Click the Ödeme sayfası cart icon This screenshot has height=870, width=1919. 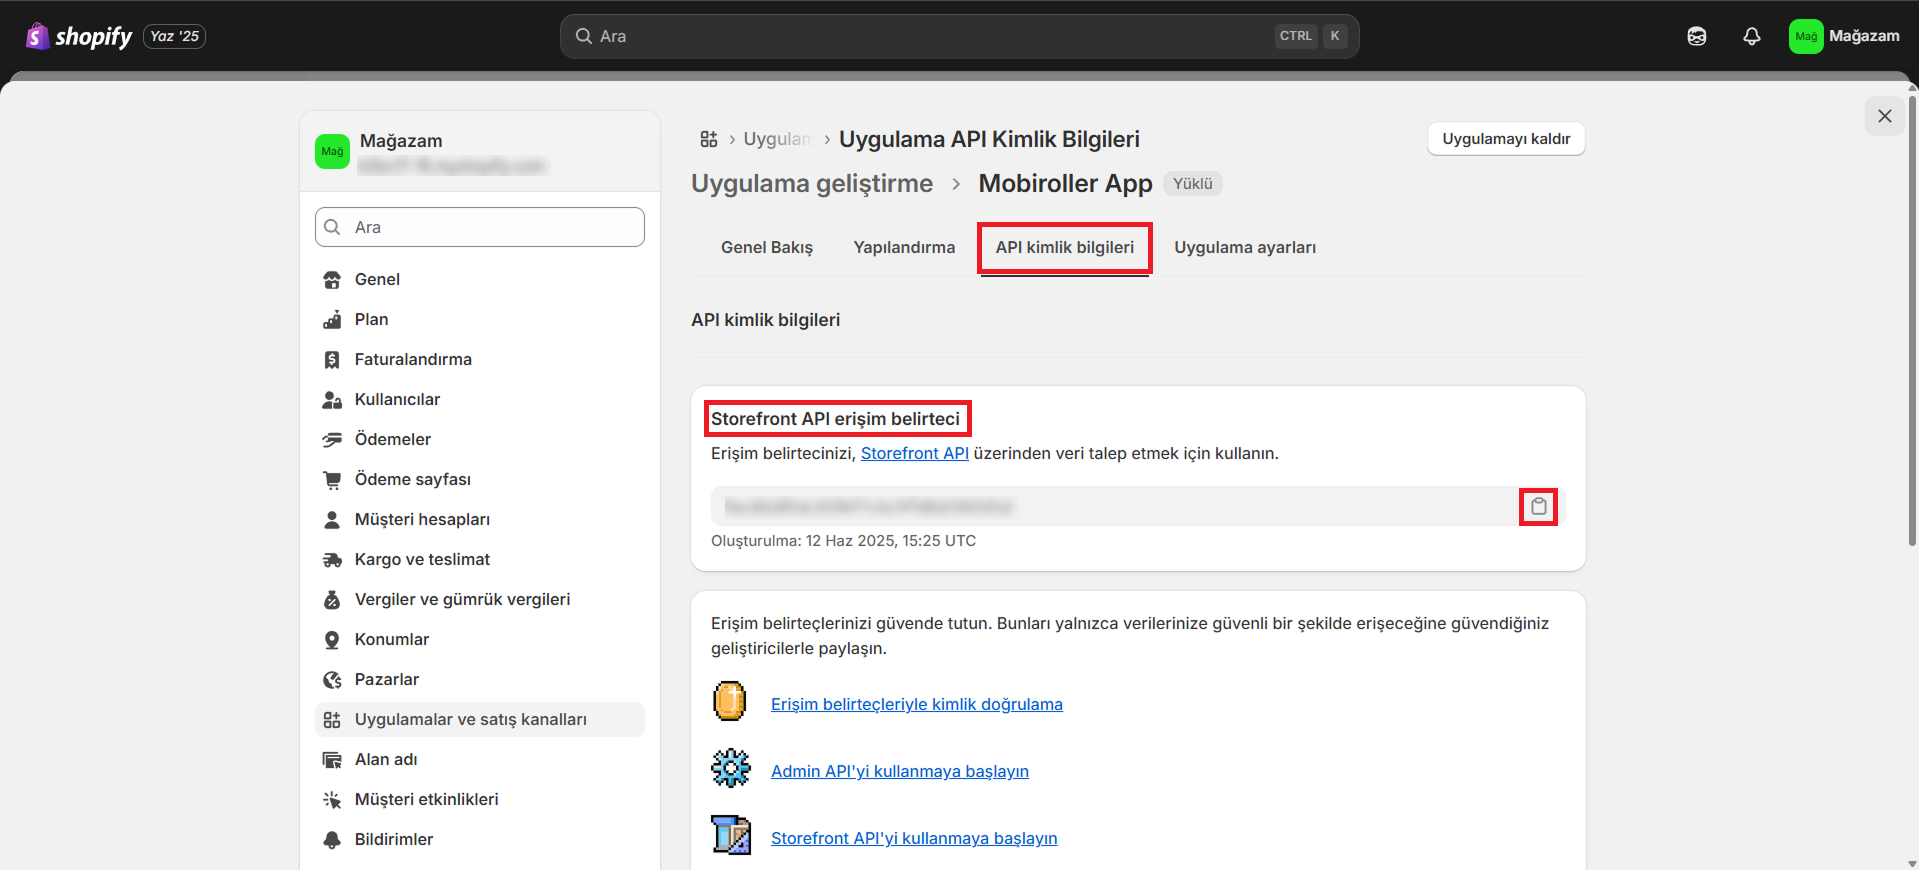(x=332, y=480)
